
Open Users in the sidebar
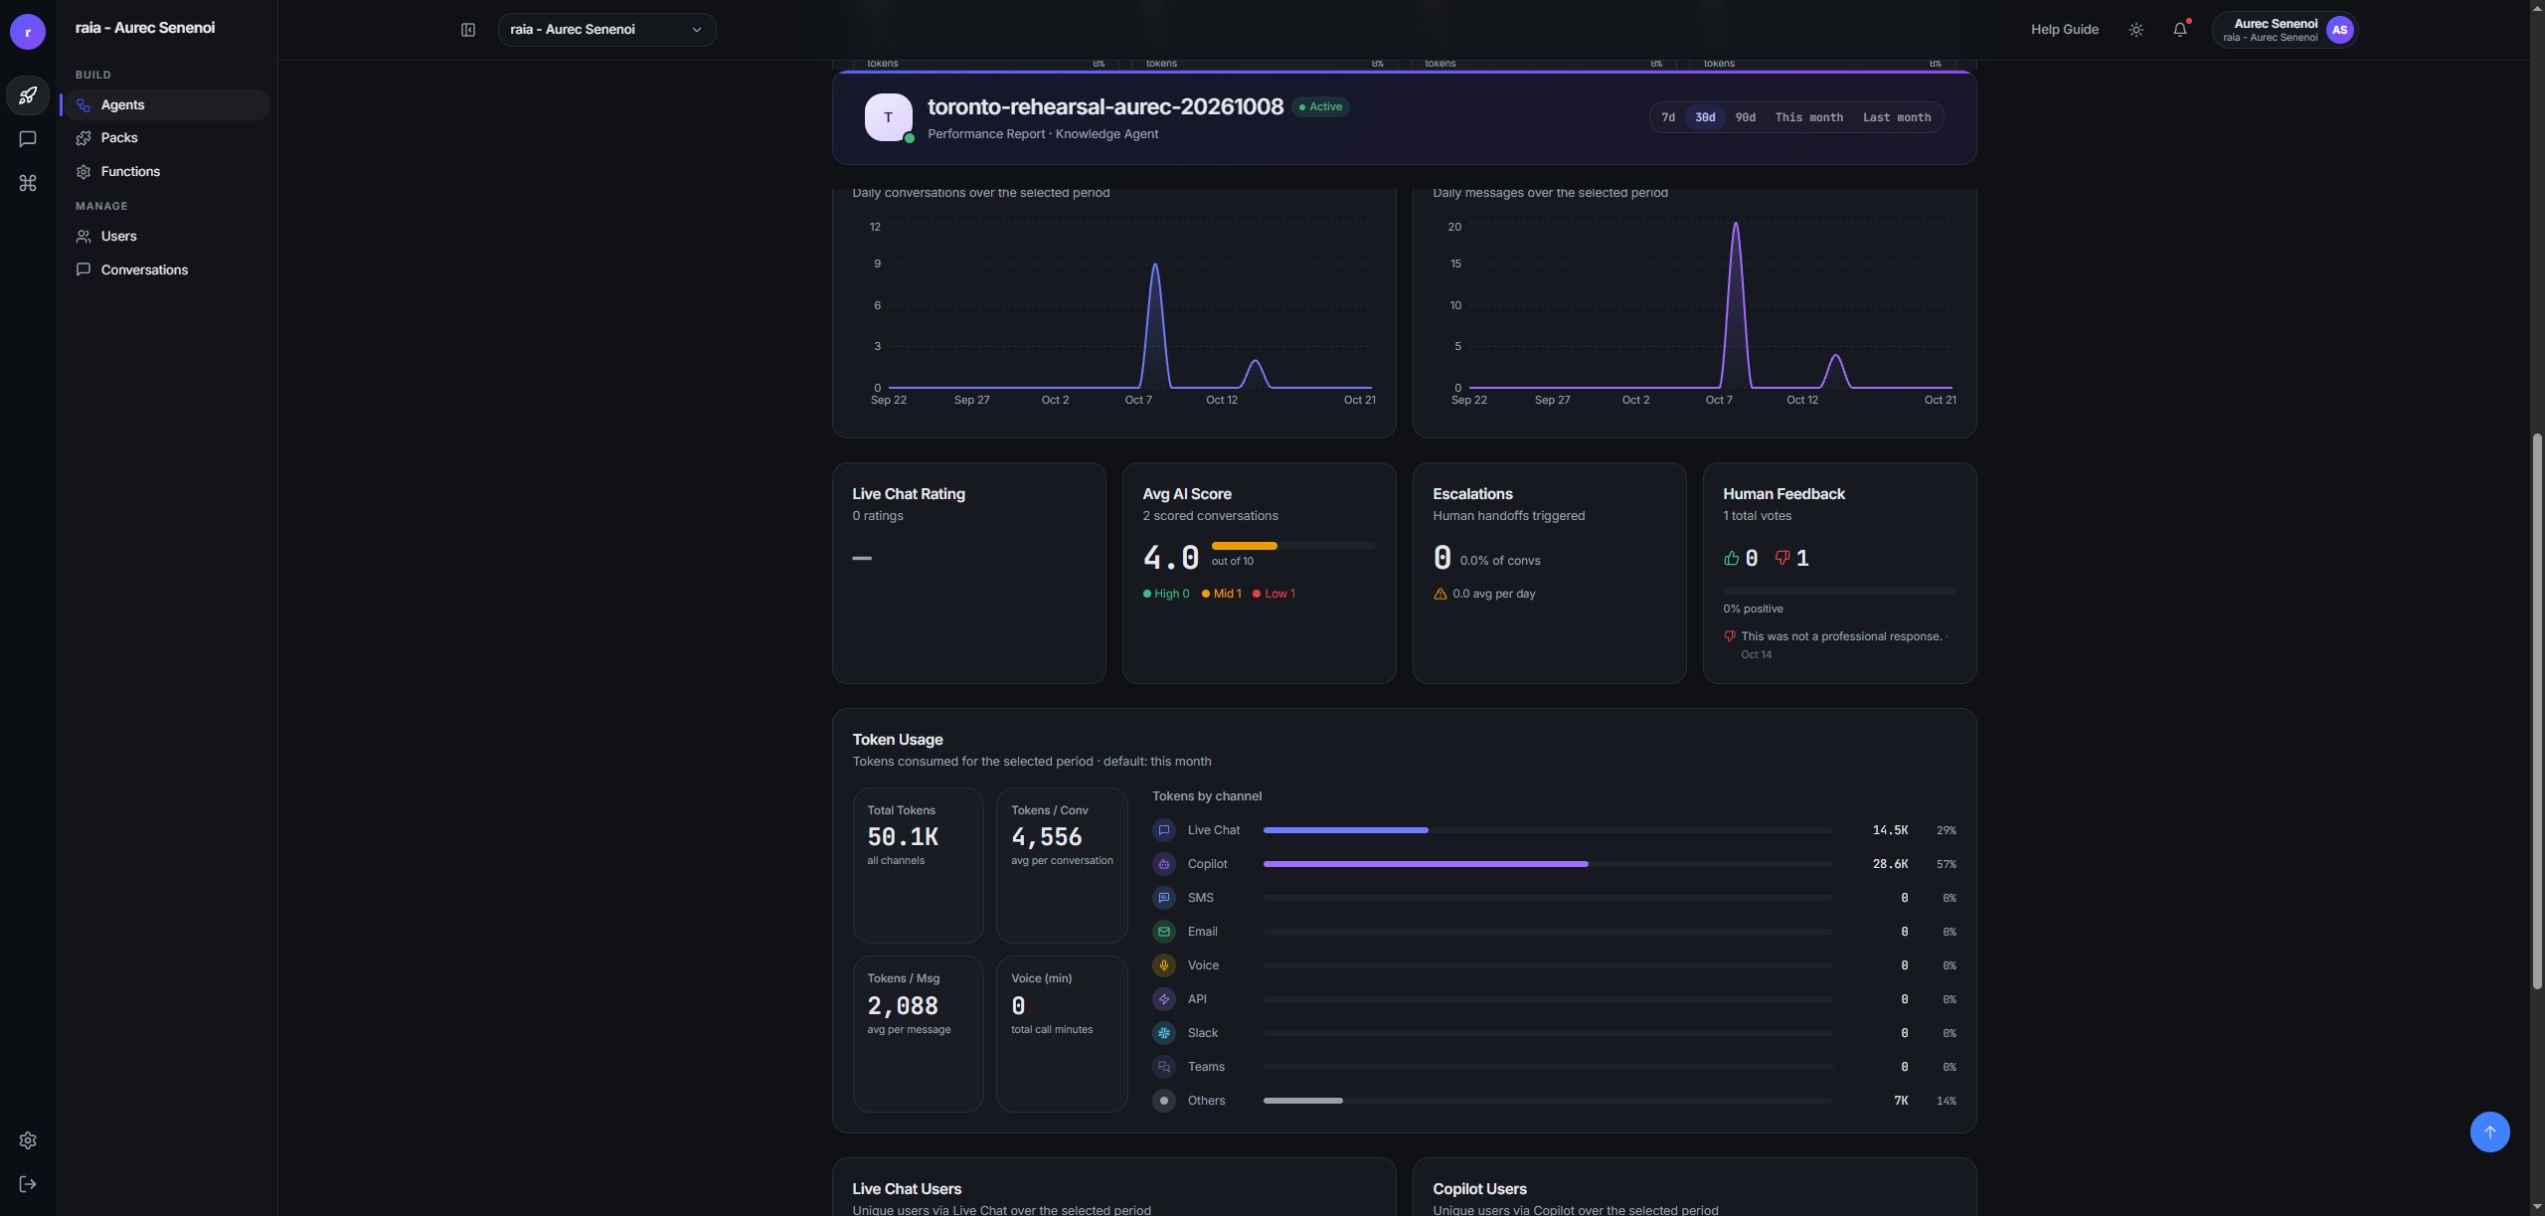[x=166, y=237]
